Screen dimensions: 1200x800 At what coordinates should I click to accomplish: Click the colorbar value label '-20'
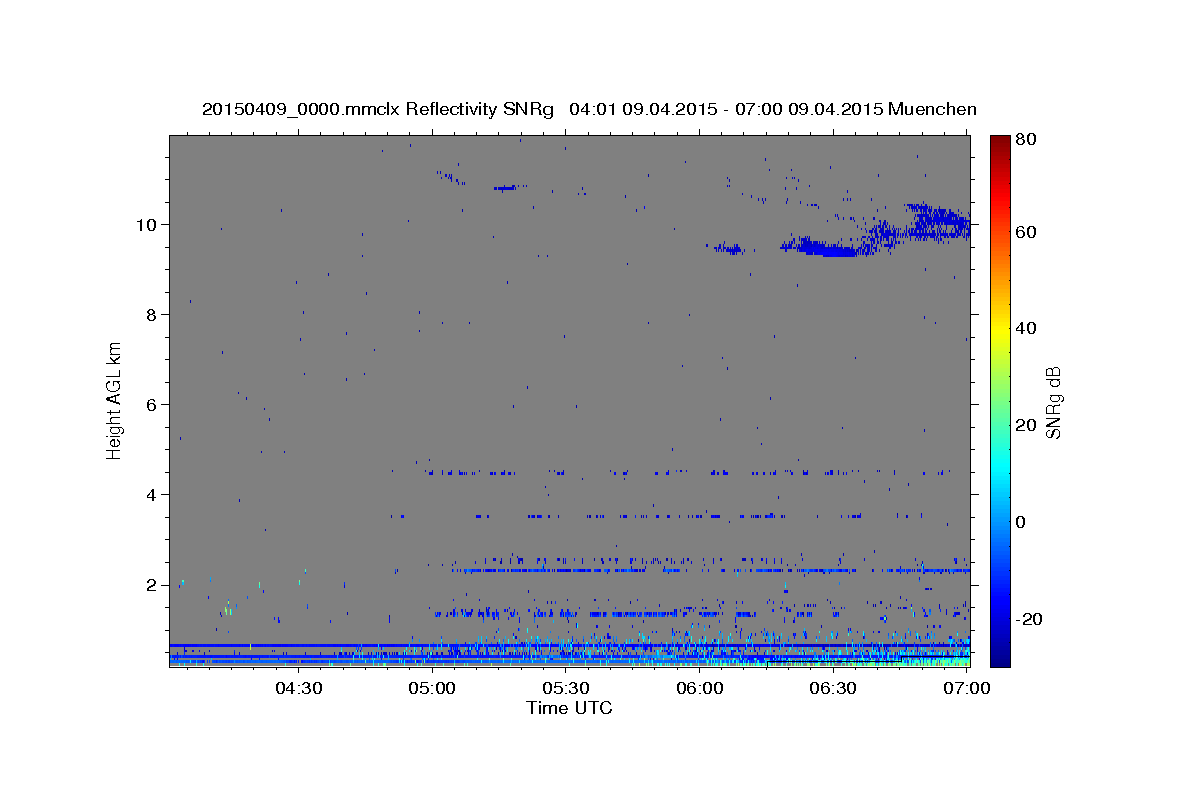tap(1027, 619)
